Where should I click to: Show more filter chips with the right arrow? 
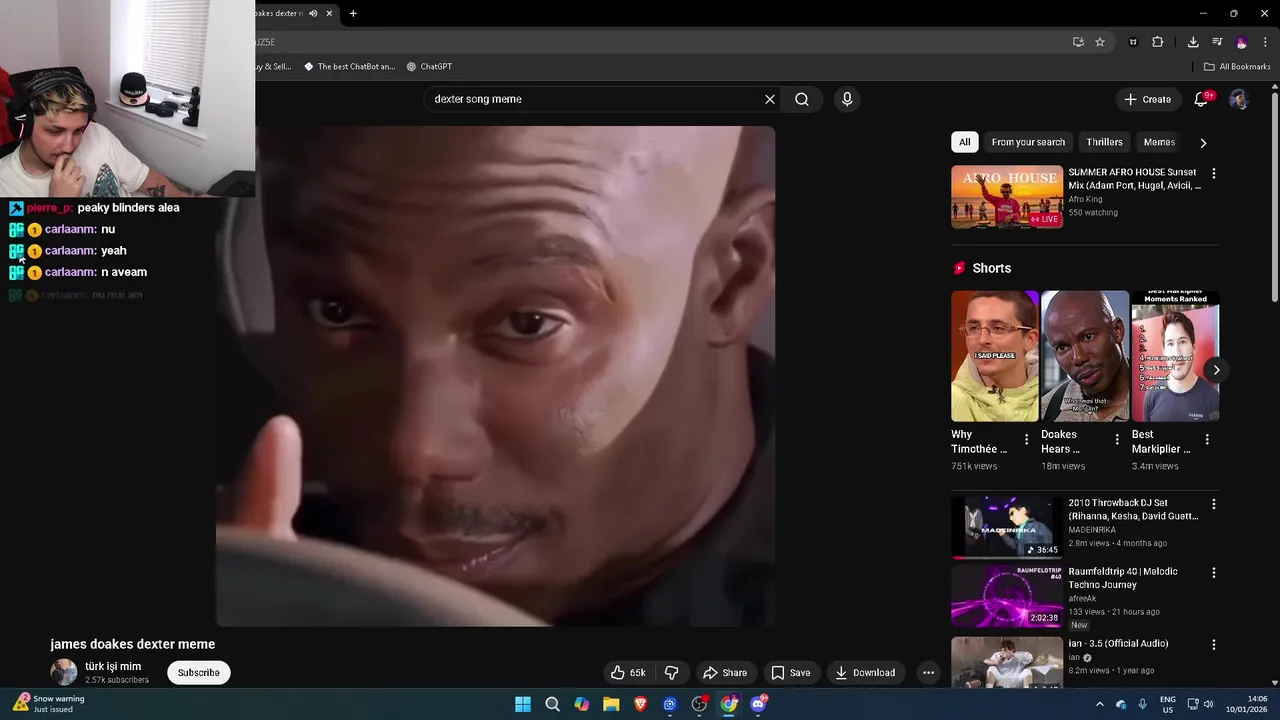1203,143
